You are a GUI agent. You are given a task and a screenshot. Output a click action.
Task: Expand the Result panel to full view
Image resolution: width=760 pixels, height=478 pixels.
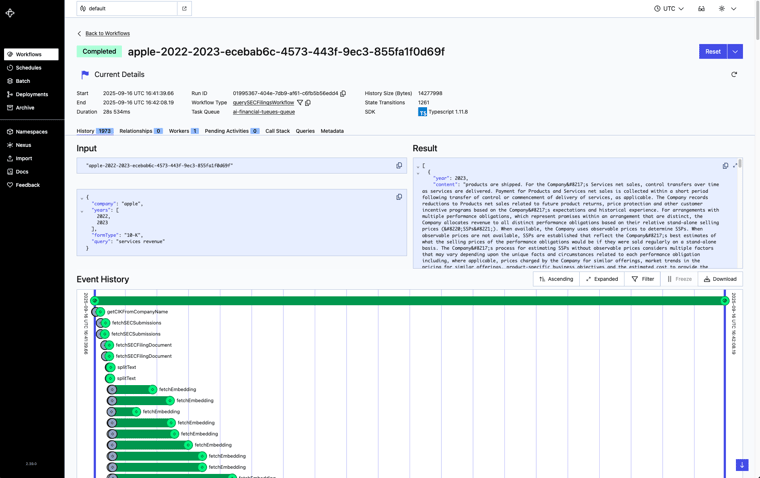tap(735, 166)
